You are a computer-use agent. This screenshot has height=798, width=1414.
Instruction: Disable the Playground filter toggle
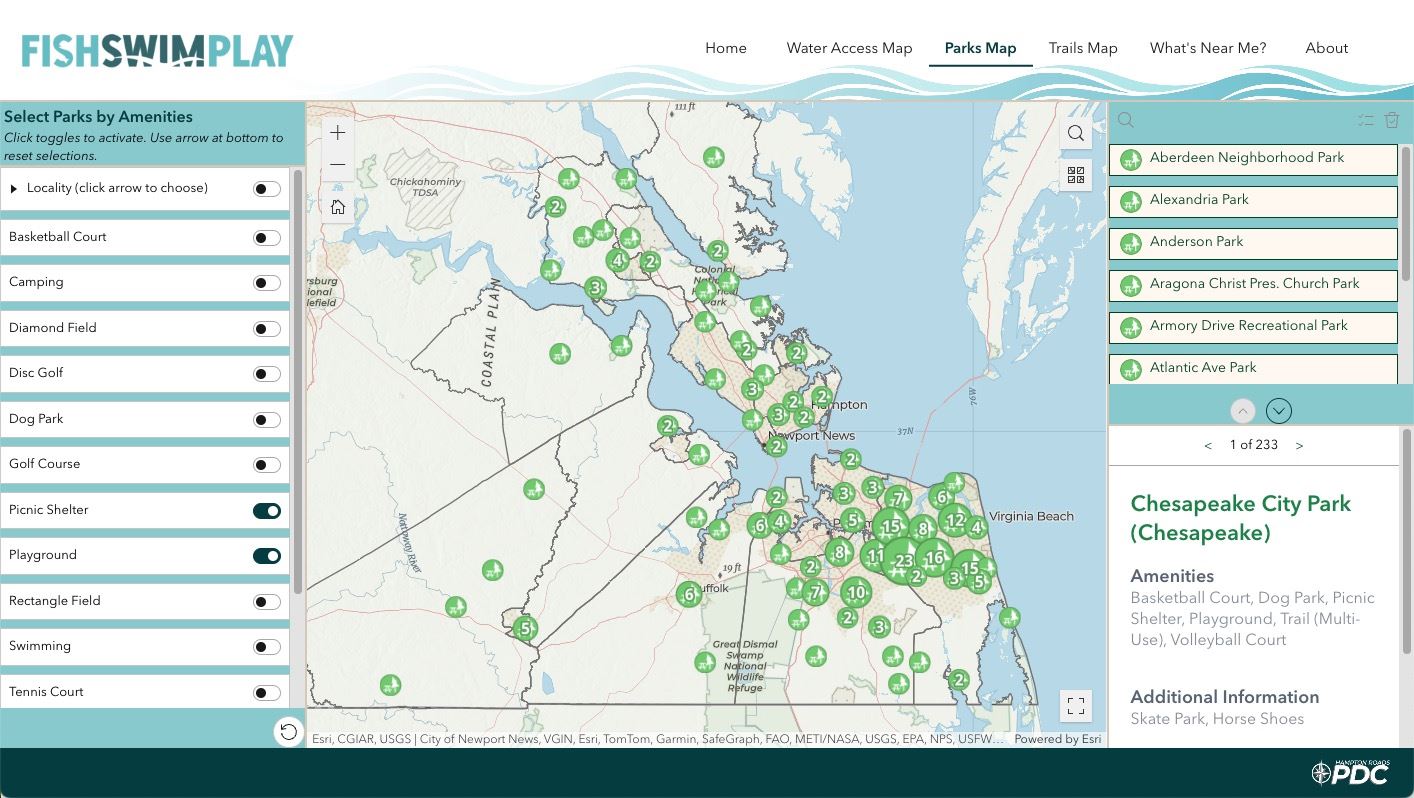[267, 556]
